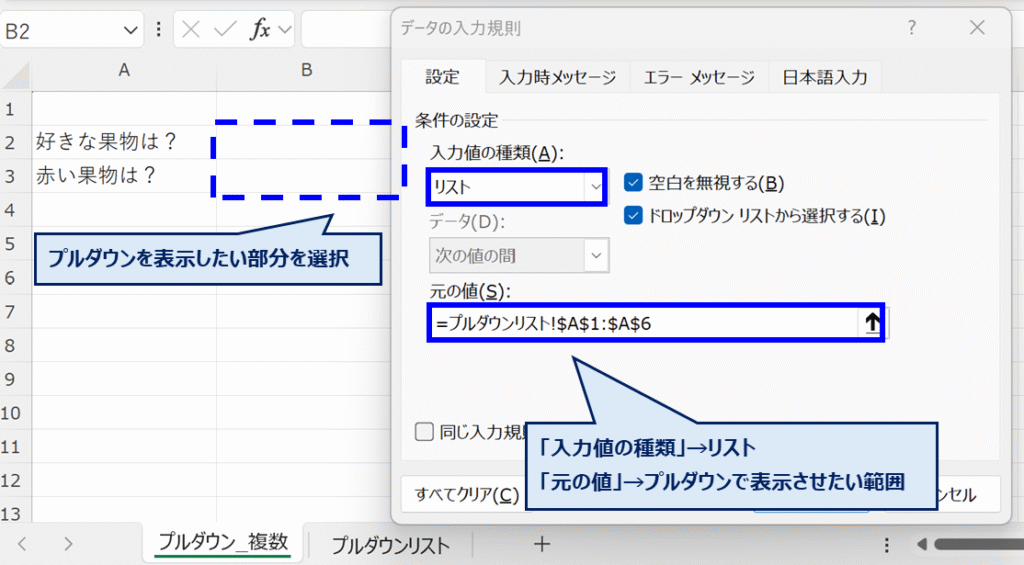
Task: Toggle ドロップダウン リストから選択する checkbox
Action: [x=633, y=215]
